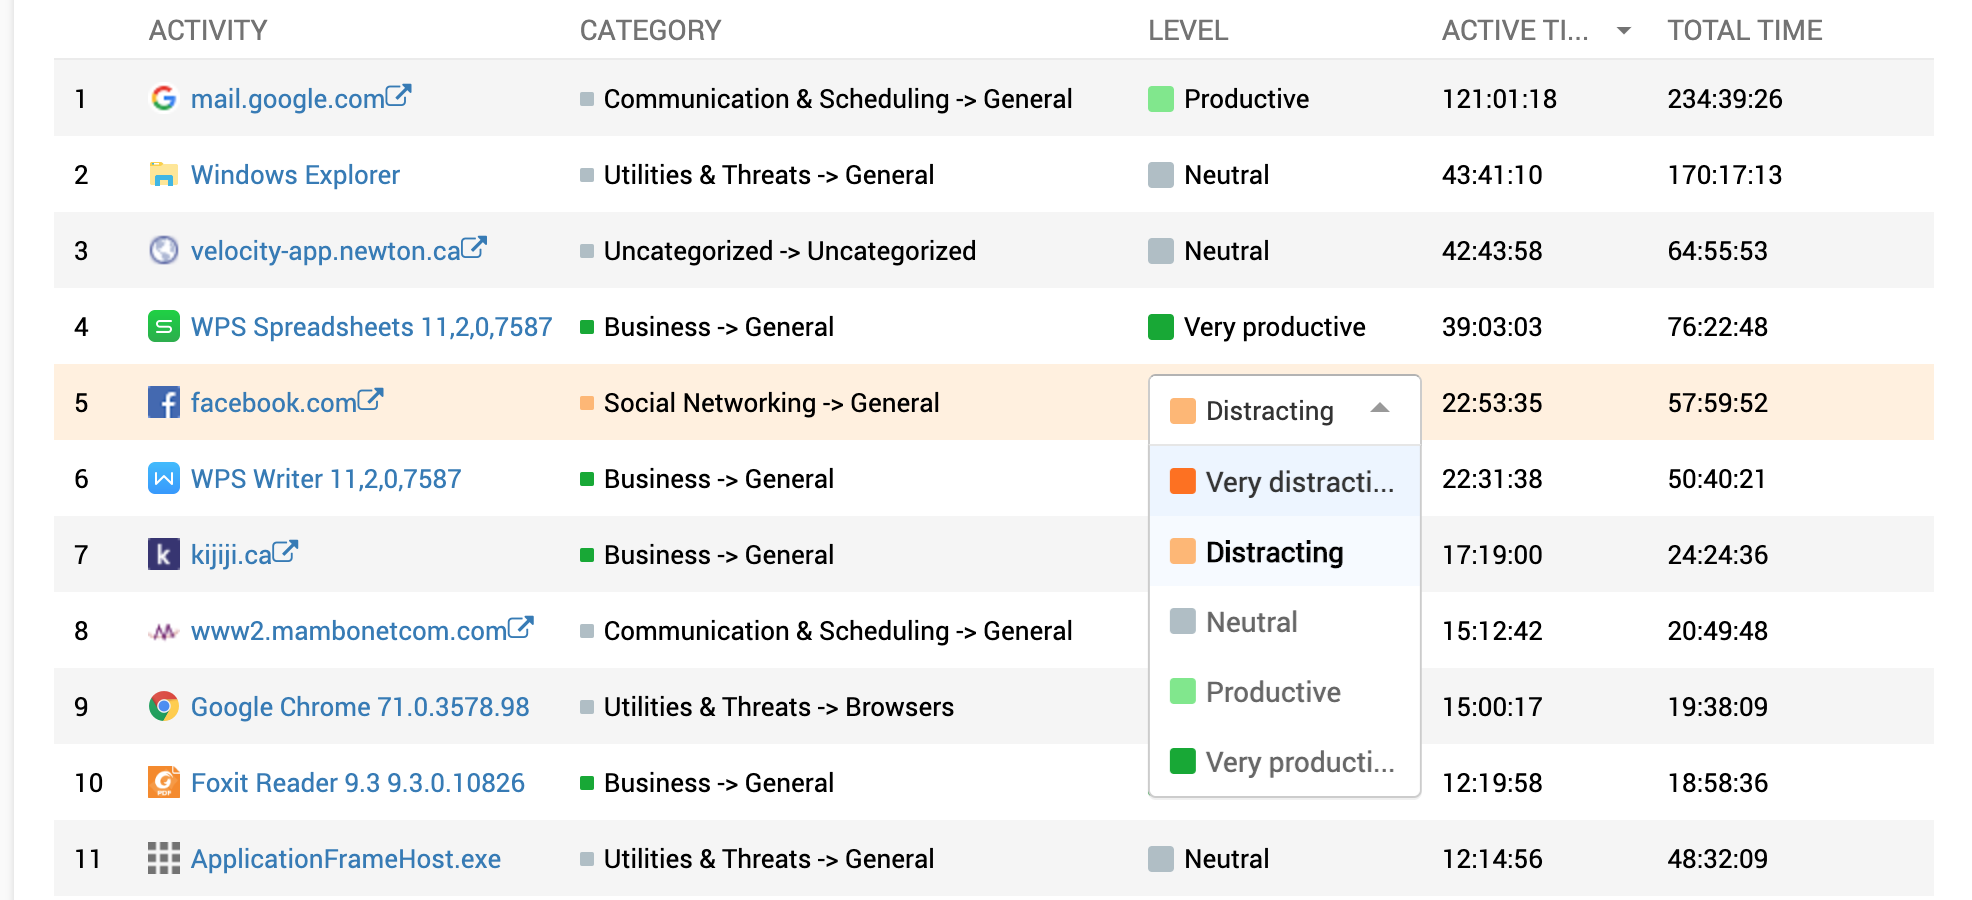Click green Productive swatch in mail.google.com row

pos(1160,99)
